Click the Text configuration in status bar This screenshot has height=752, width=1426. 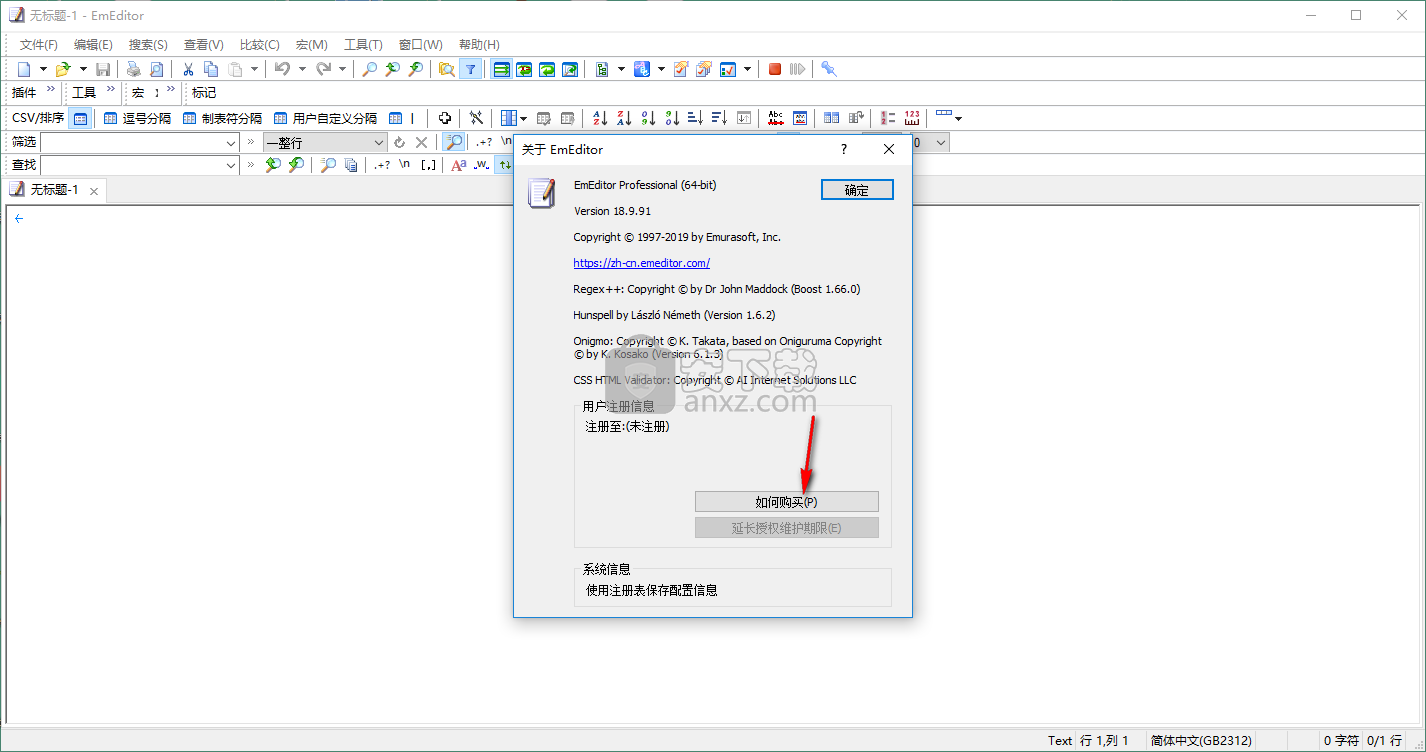pyautogui.click(x=1060, y=741)
